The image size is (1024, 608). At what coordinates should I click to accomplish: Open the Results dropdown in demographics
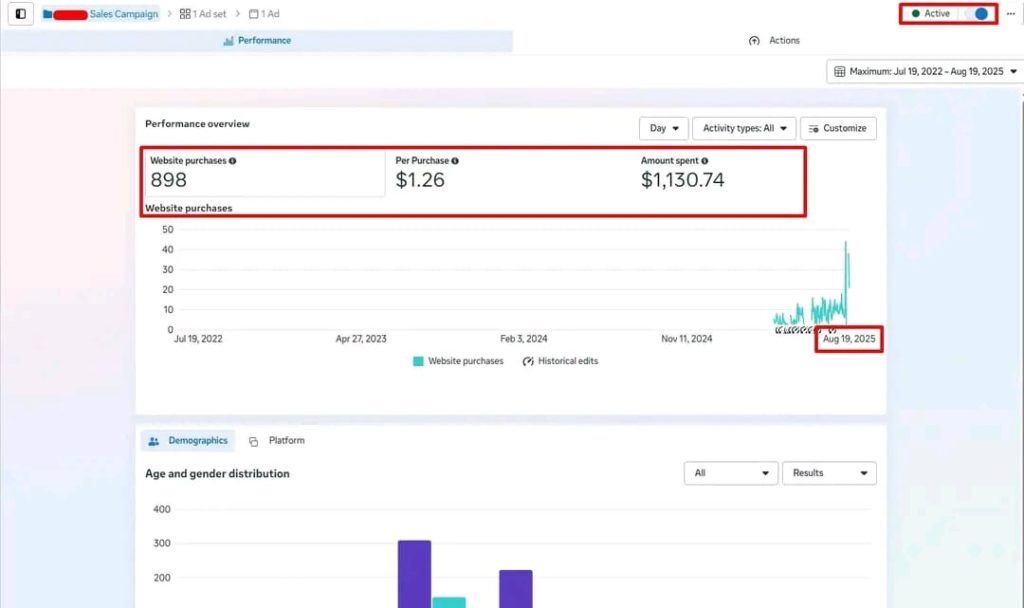(828, 473)
